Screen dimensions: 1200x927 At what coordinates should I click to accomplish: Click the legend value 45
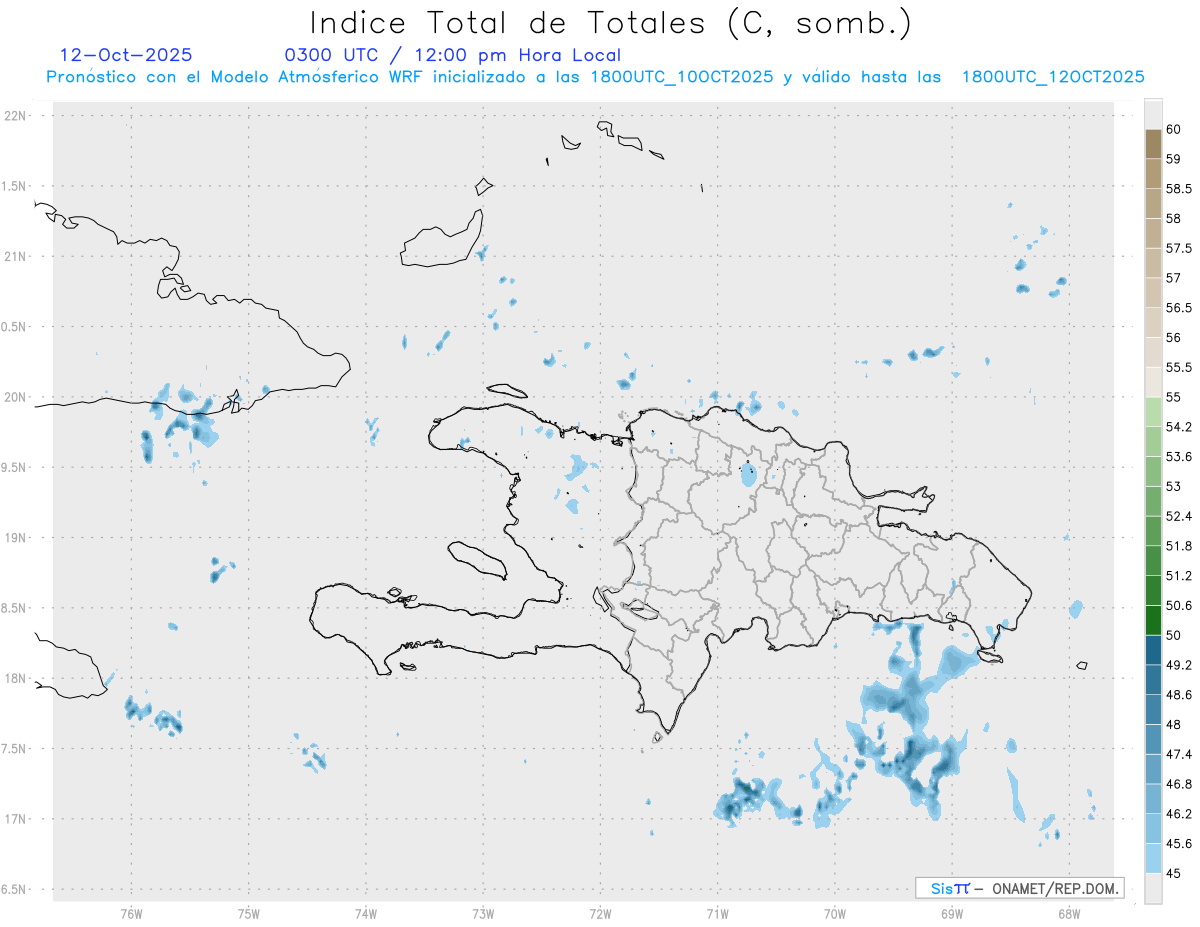1174,873
